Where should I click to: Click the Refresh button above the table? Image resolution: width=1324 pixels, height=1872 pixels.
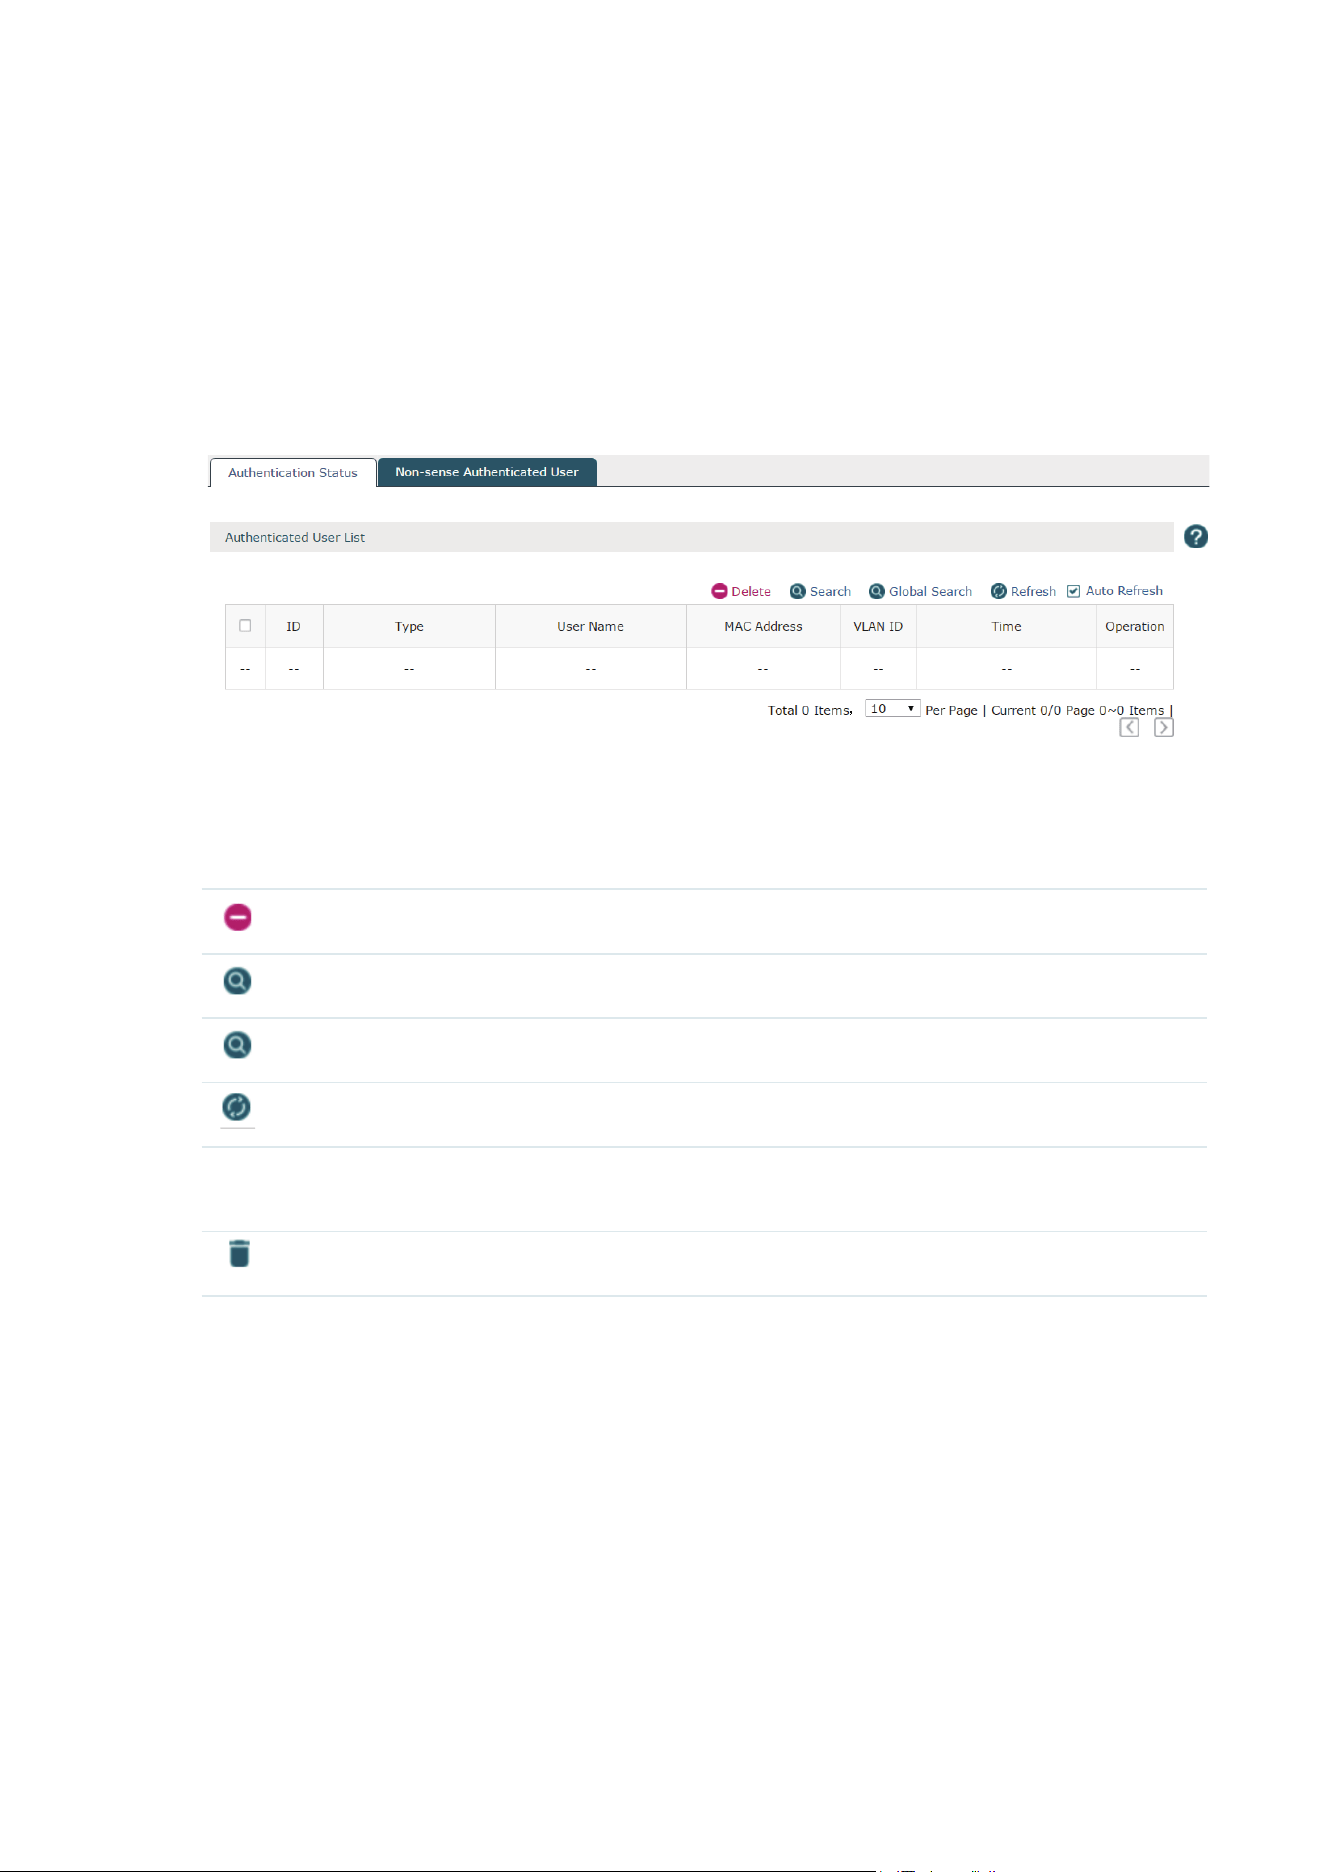point(1023,591)
